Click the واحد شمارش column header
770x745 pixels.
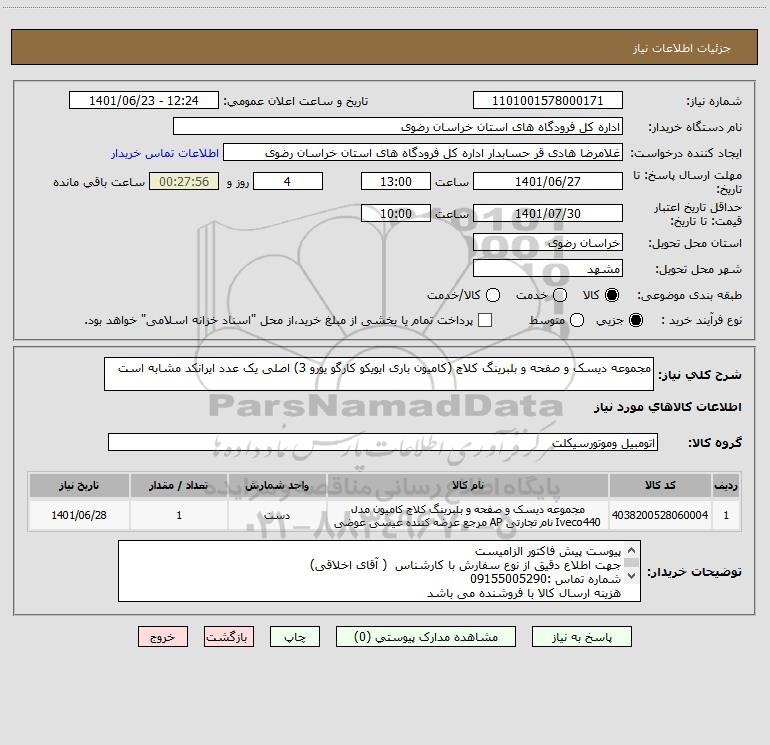click(x=277, y=485)
